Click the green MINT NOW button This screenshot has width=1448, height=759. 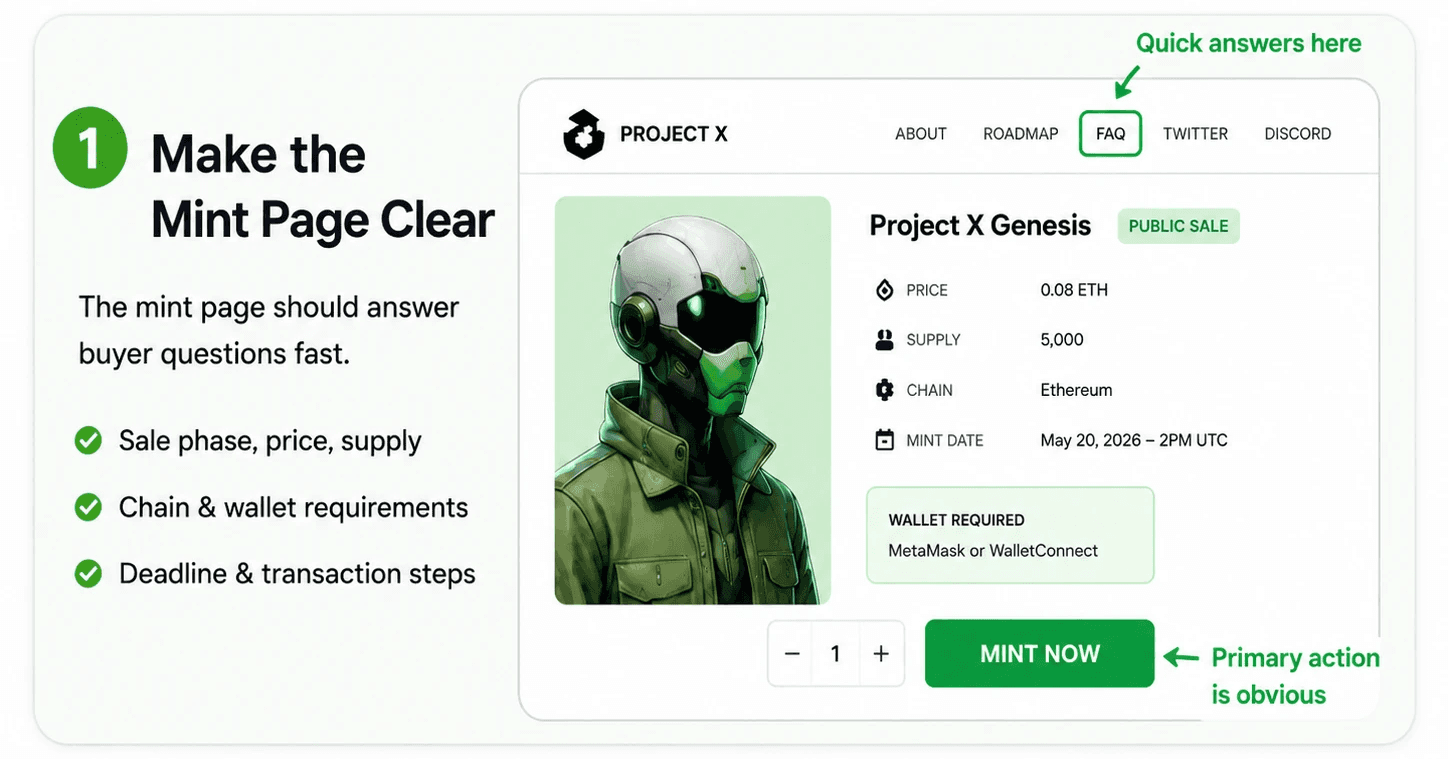pyautogui.click(x=1040, y=654)
